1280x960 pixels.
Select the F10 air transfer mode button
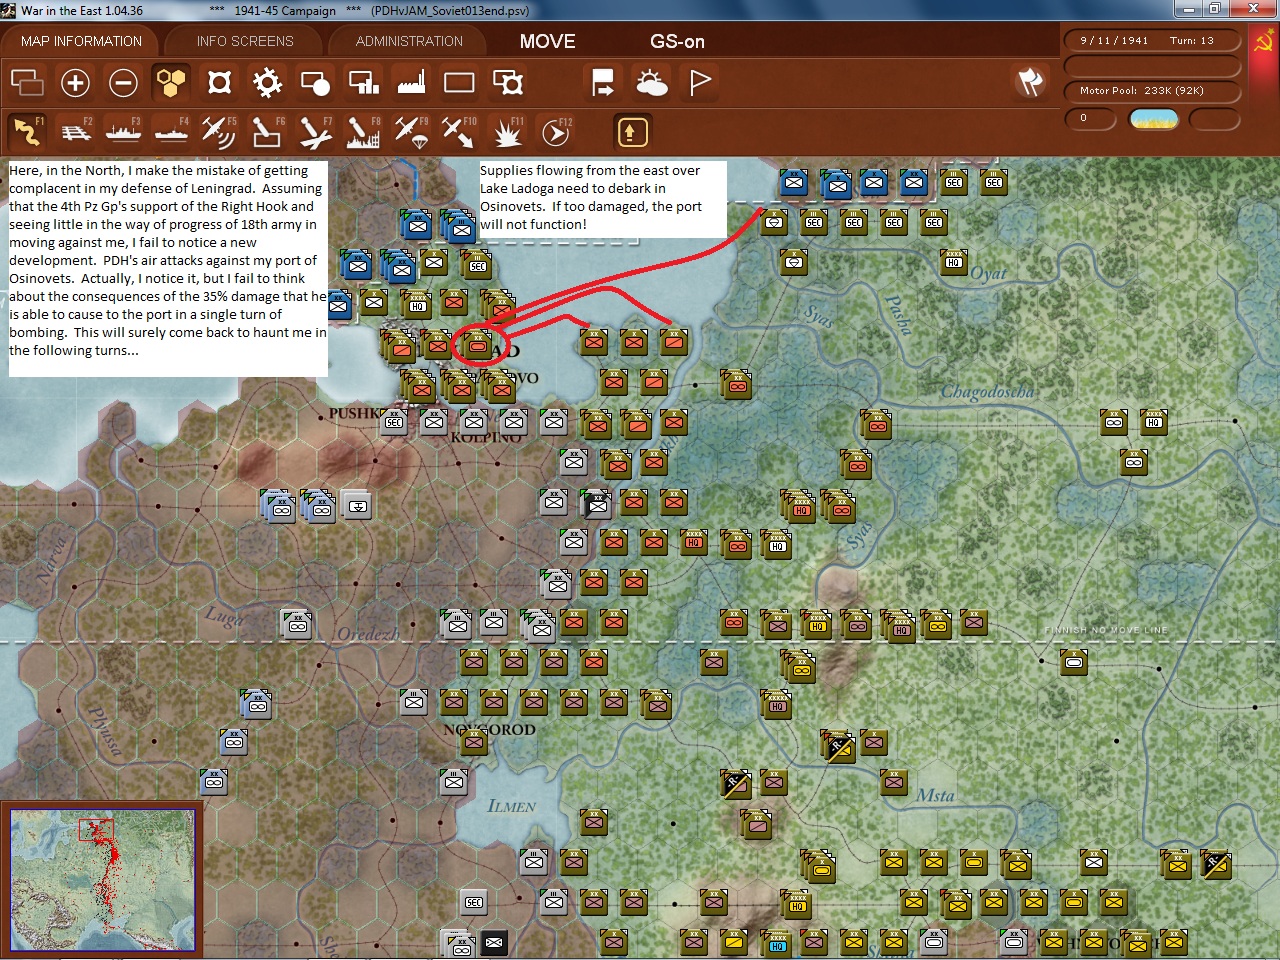(x=459, y=132)
